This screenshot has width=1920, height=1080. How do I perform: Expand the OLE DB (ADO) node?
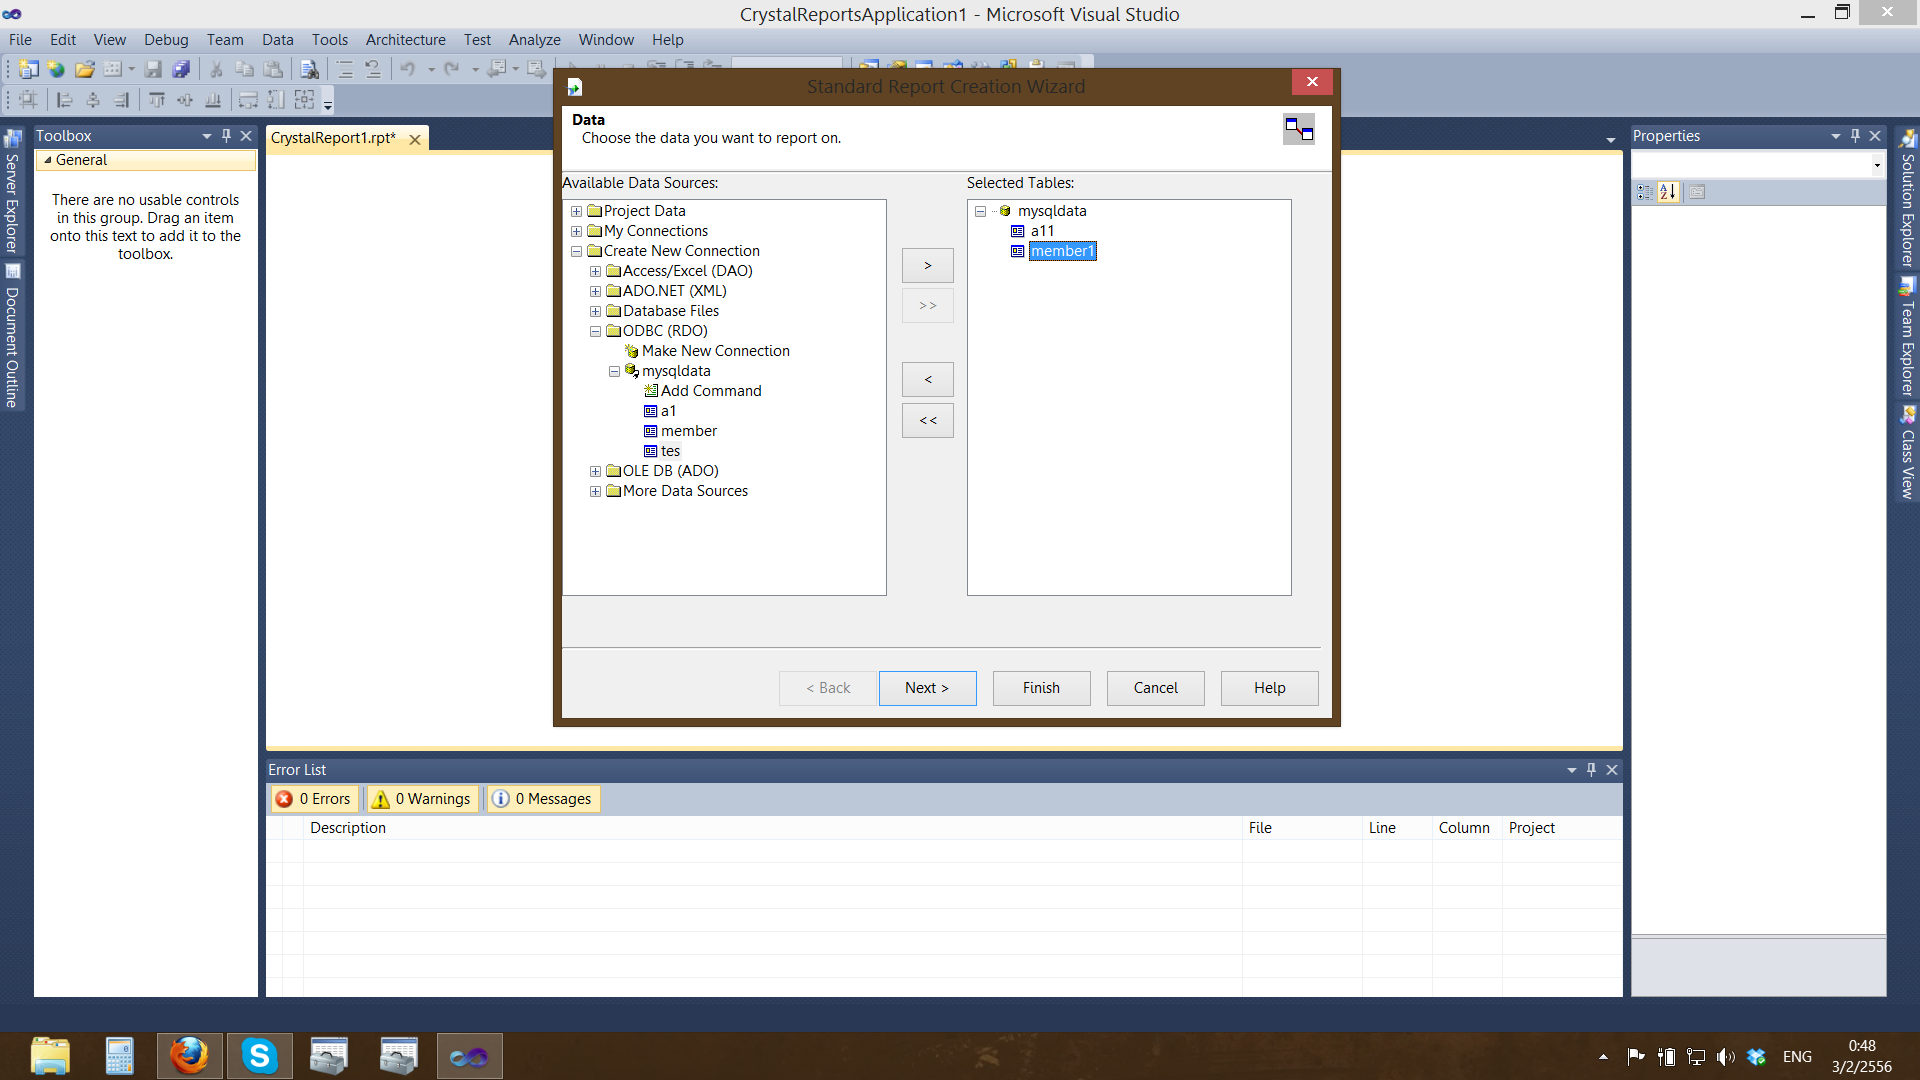click(595, 471)
